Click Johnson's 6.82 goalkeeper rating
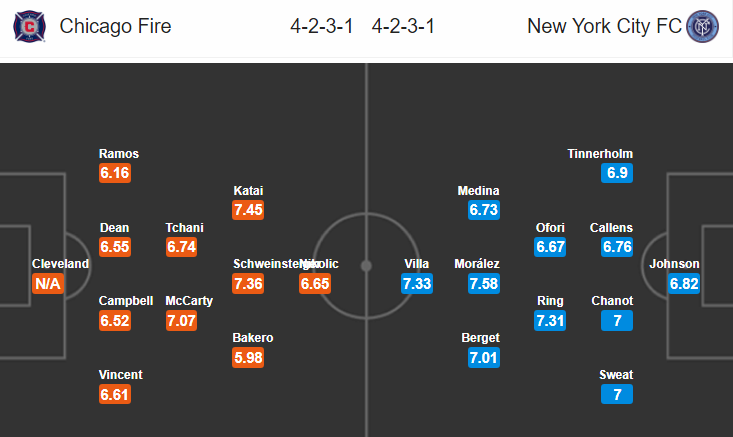This screenshot has height=437, width=733. pyautogui.click(x=684, y=284)
